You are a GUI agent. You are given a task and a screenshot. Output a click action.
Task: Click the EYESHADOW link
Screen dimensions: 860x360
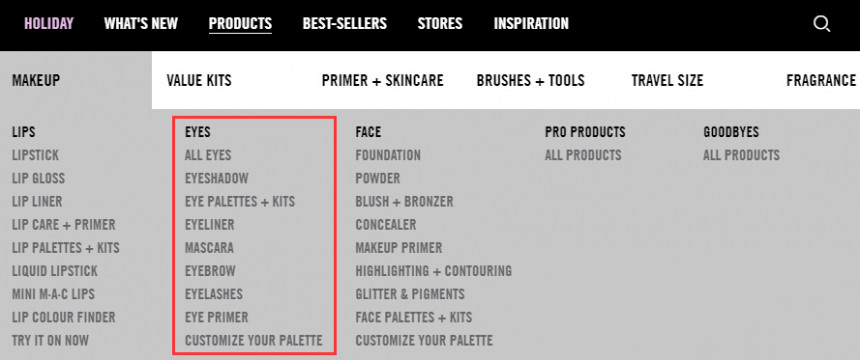click(217, 178)
